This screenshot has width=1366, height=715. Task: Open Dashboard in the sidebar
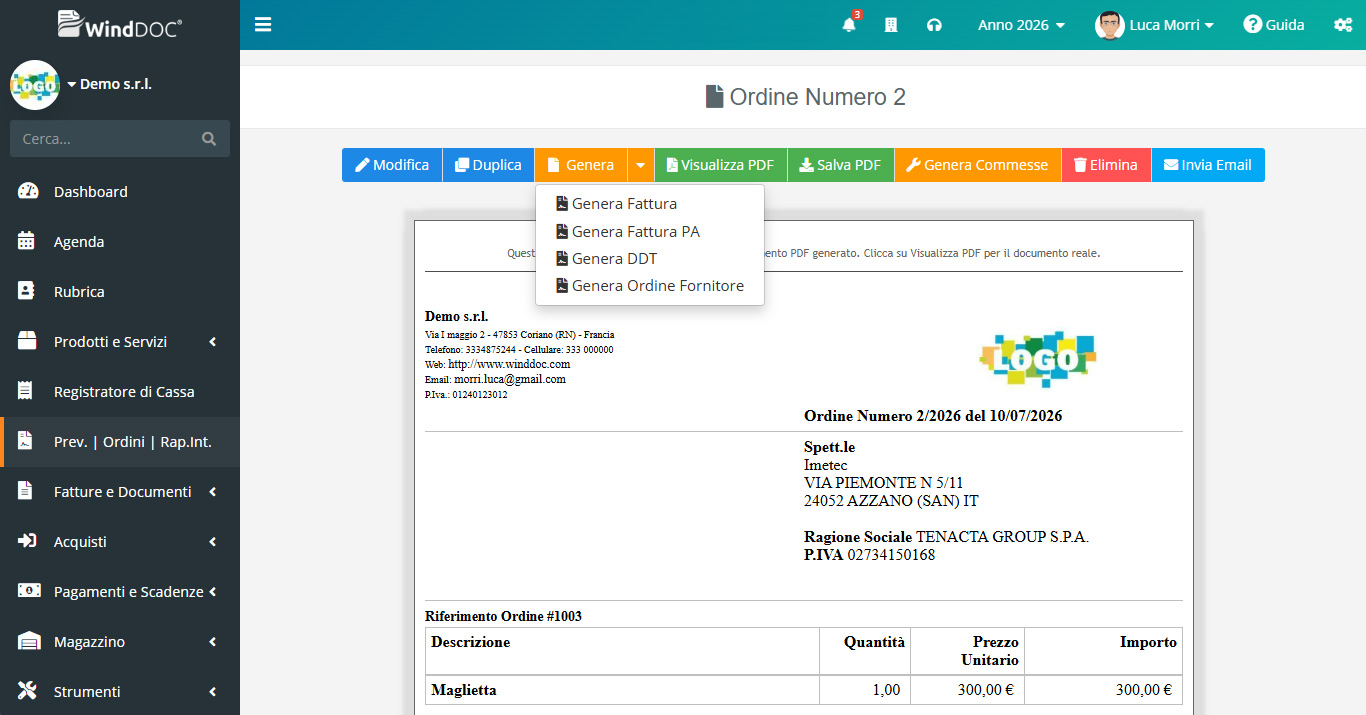(x=120, y=191)
